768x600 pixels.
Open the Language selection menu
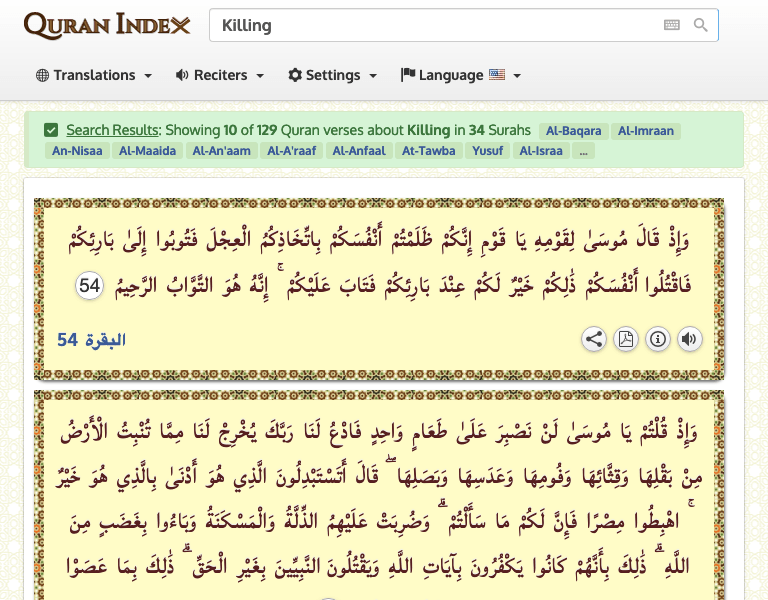click(456, 75)
